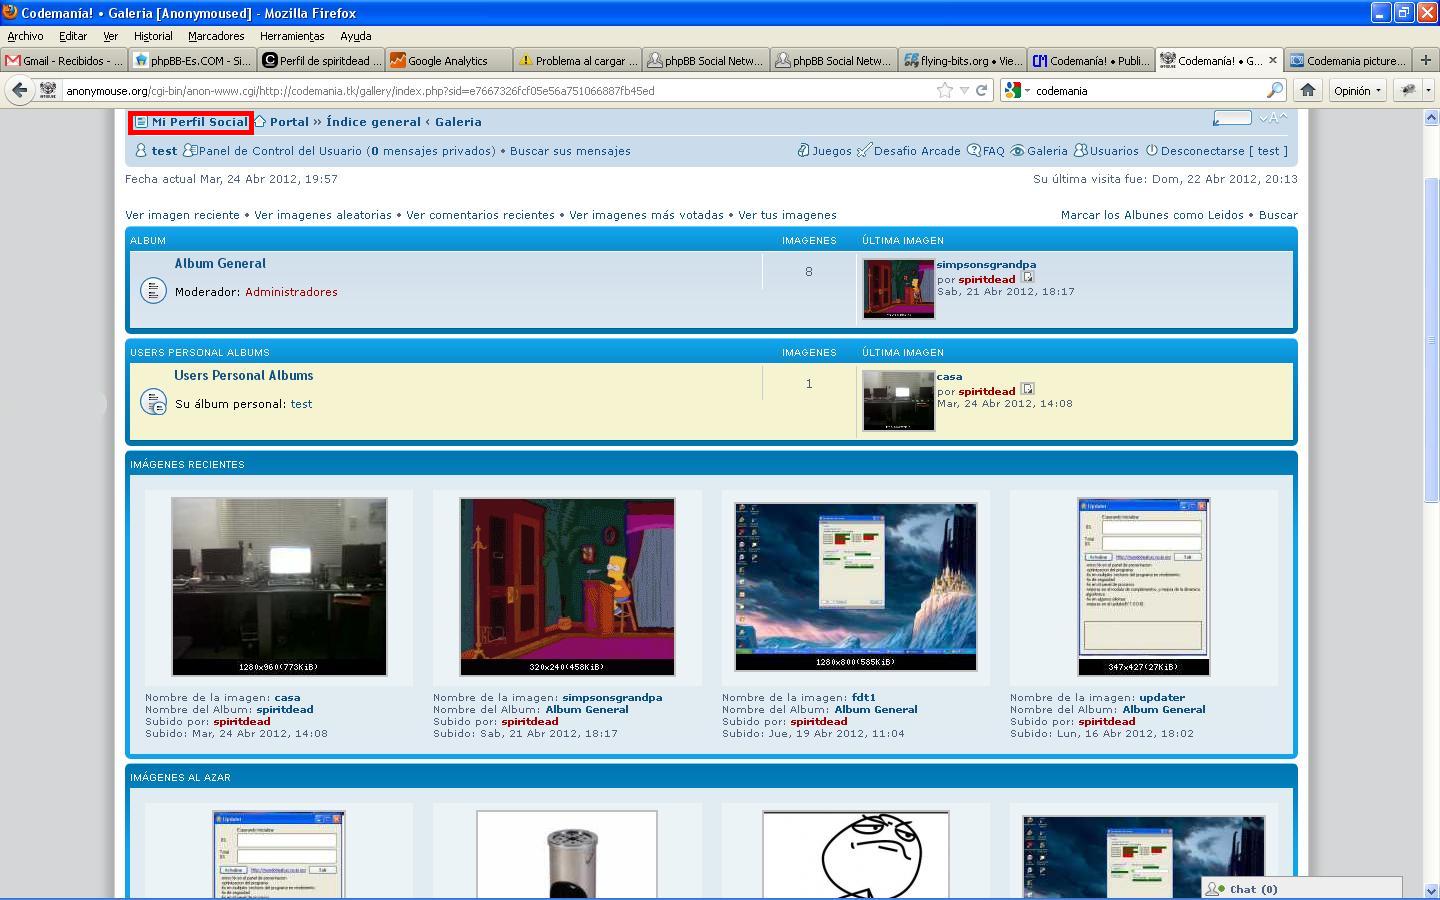Image resolution: width=1440 pixels, height=900 pixels.
Task: Go back with the Firefox back arrow
Action: pos(19,90)
